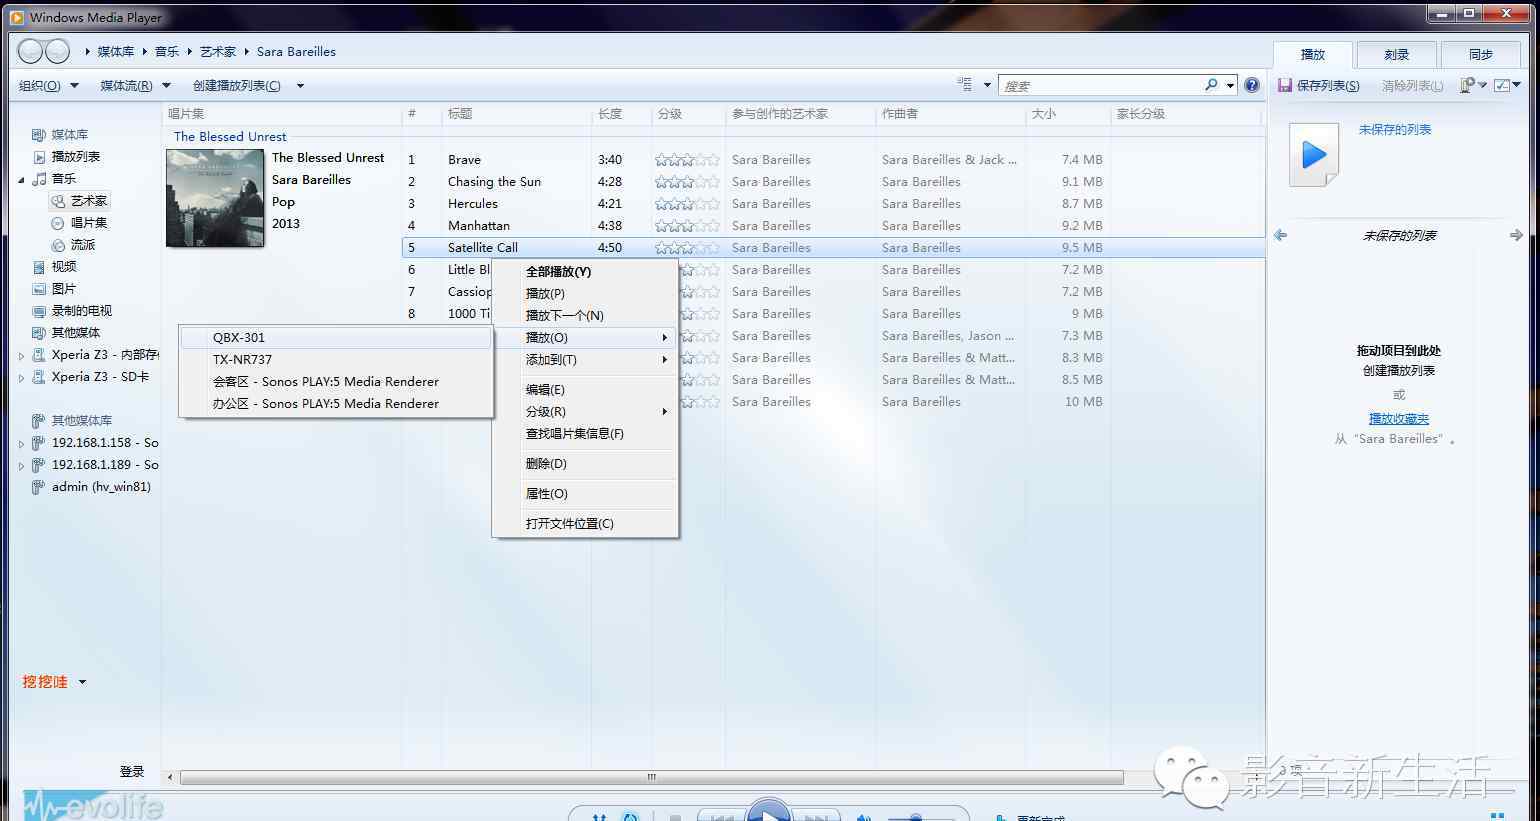Show the 唱片集 view in the sidebar
This screenshot has width=1540, height=821.
coord(79,222)
